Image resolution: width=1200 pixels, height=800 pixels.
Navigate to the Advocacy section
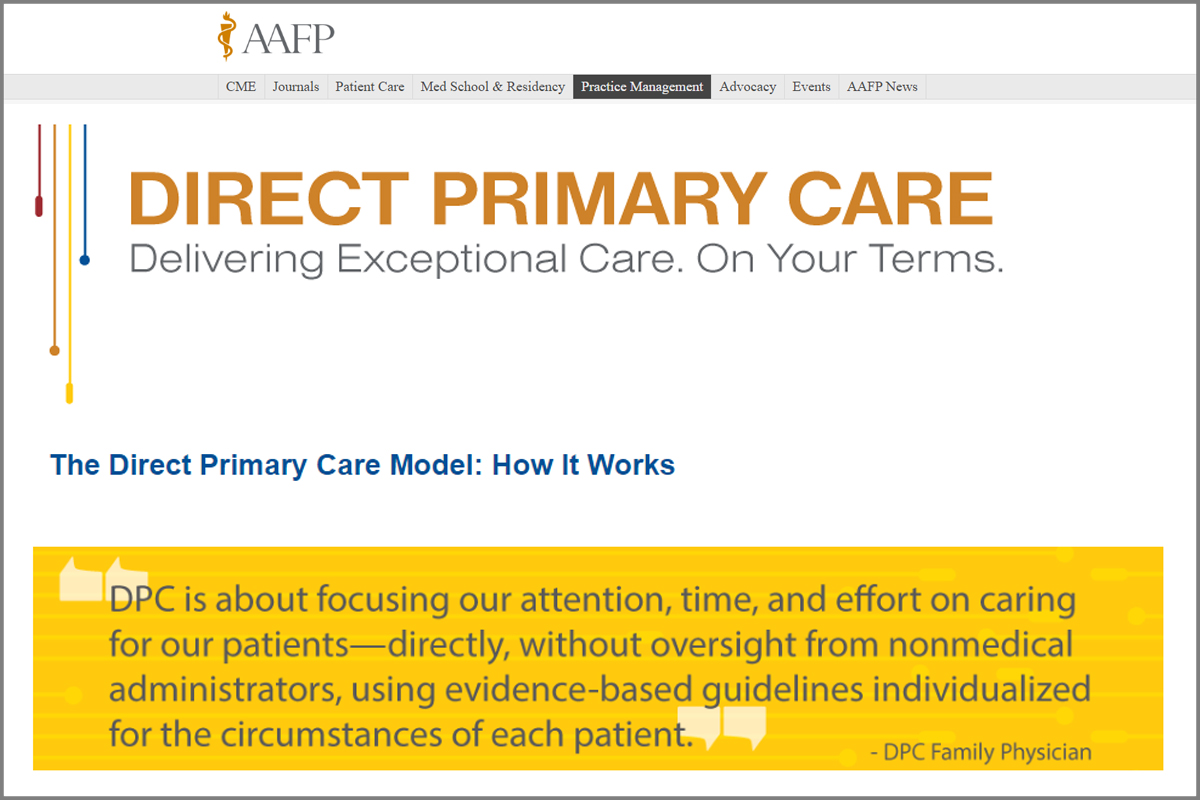(x=748, y=87)
